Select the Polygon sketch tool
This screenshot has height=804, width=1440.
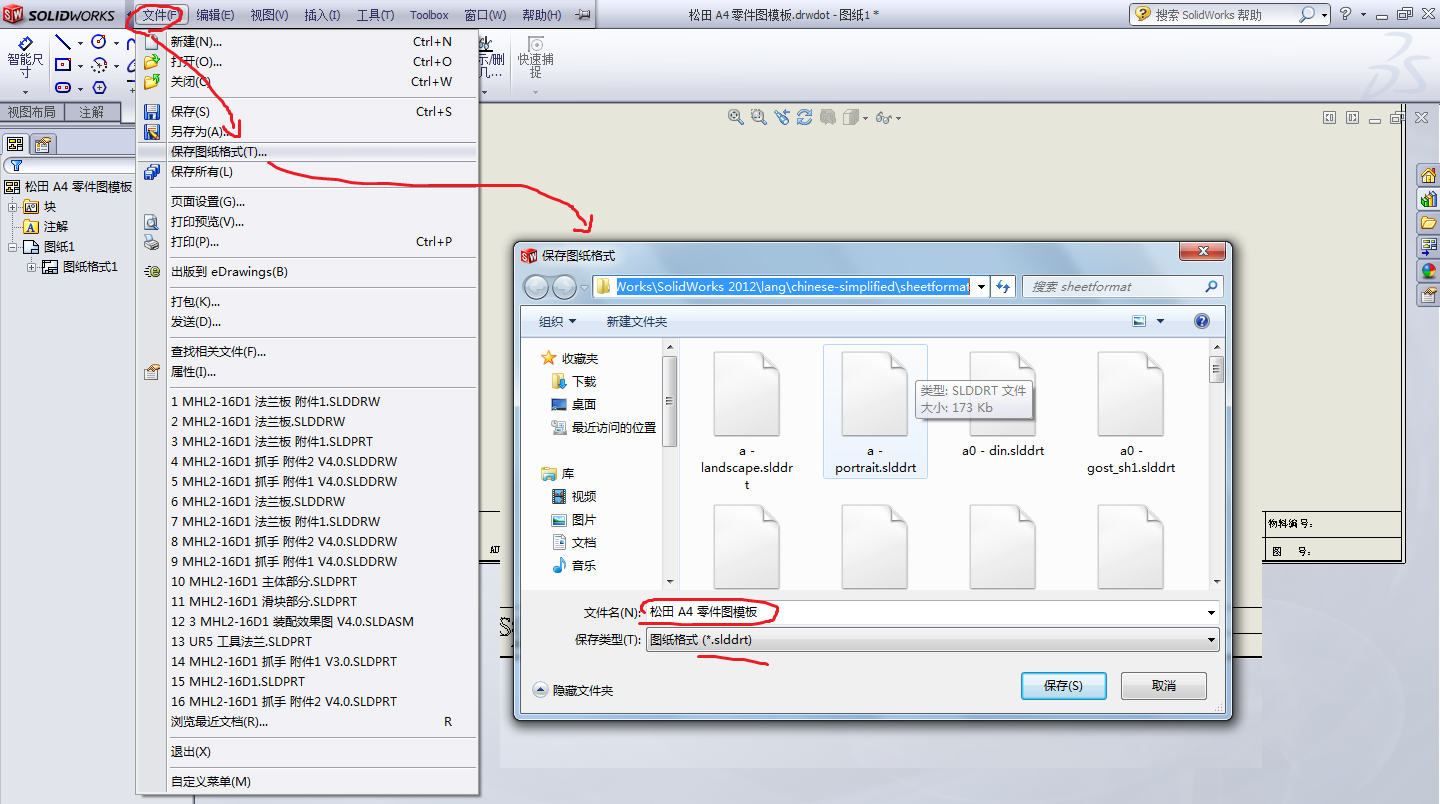(99, 88)
